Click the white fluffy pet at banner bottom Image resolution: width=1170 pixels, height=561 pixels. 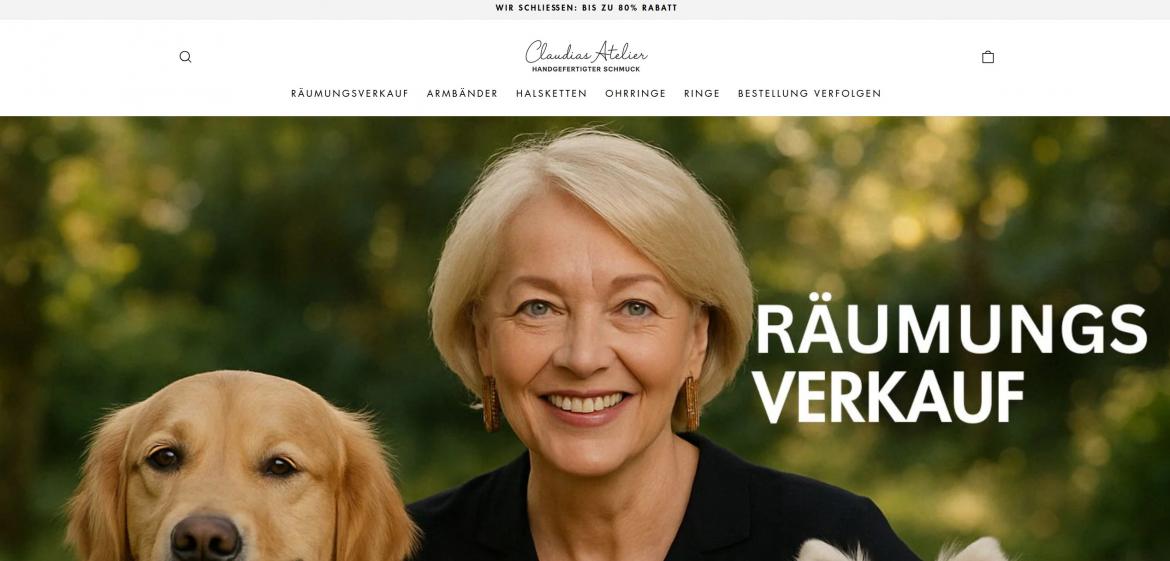tap(903, 550)
